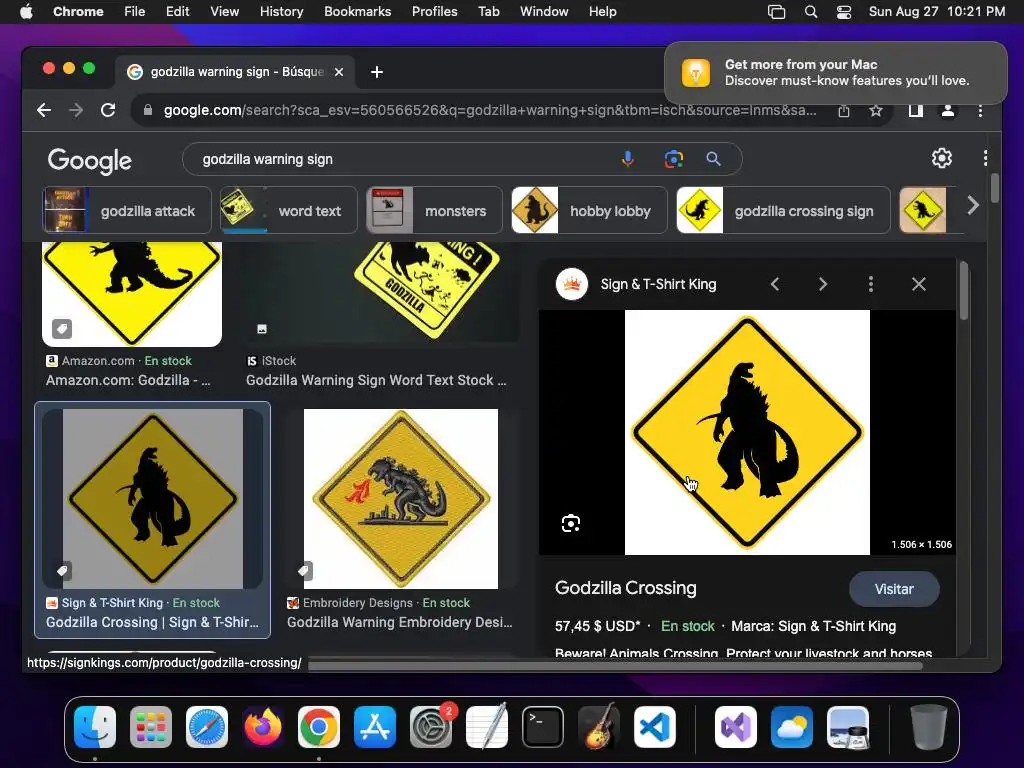Open the Profiles menu

coord(434,12)
